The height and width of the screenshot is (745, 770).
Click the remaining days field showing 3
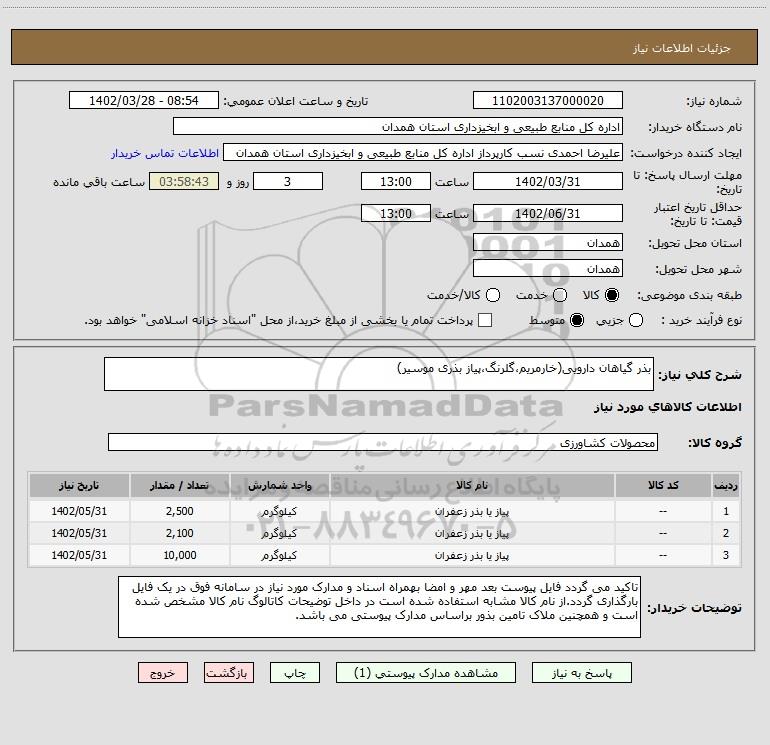[288, 182]
